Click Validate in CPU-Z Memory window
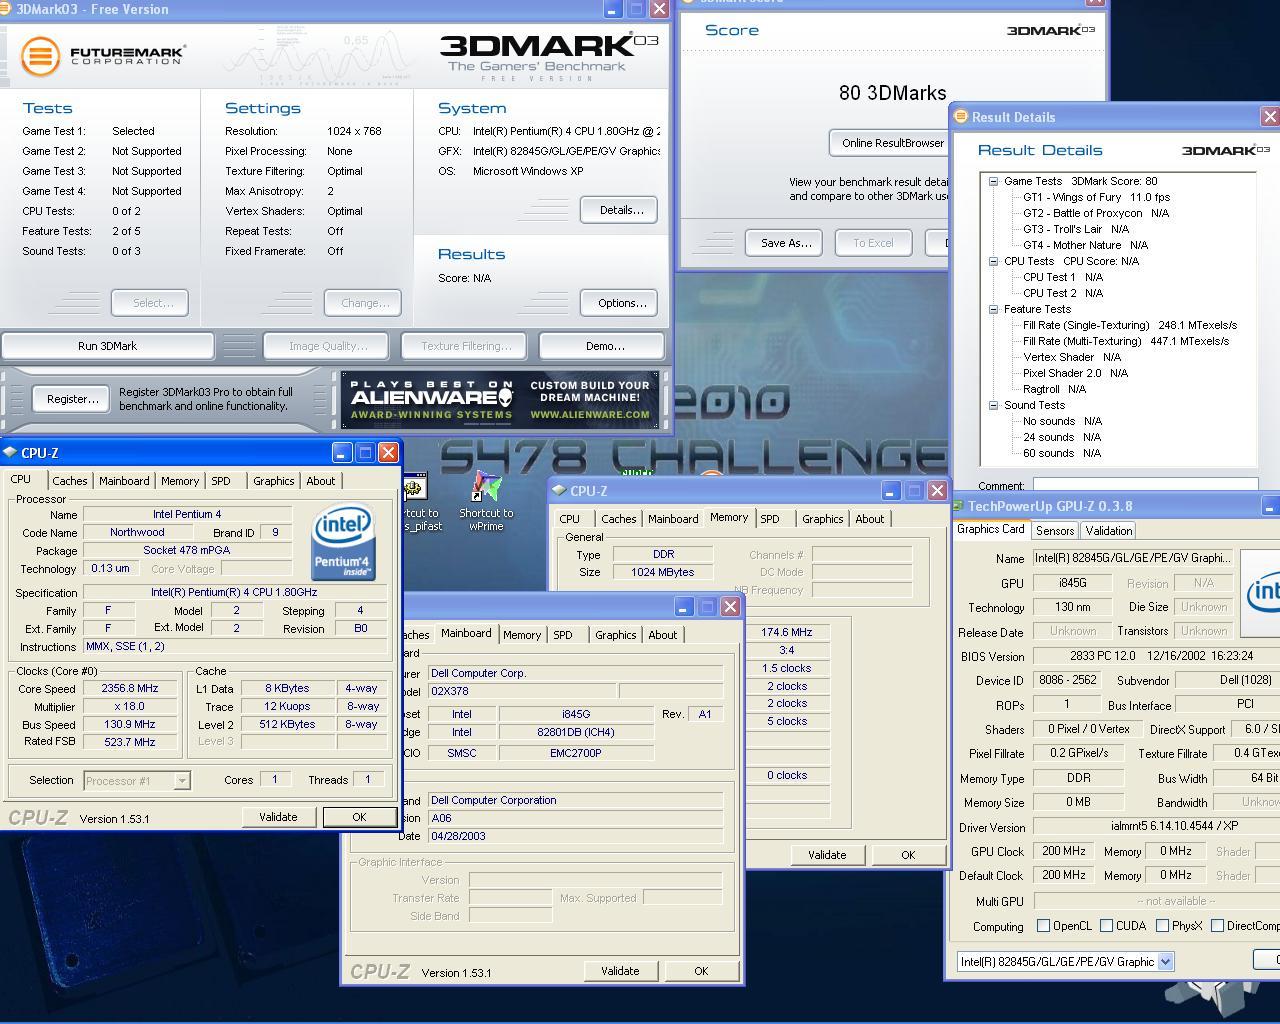Screen dimensions: 1280x1024 [x=827, y=855]
